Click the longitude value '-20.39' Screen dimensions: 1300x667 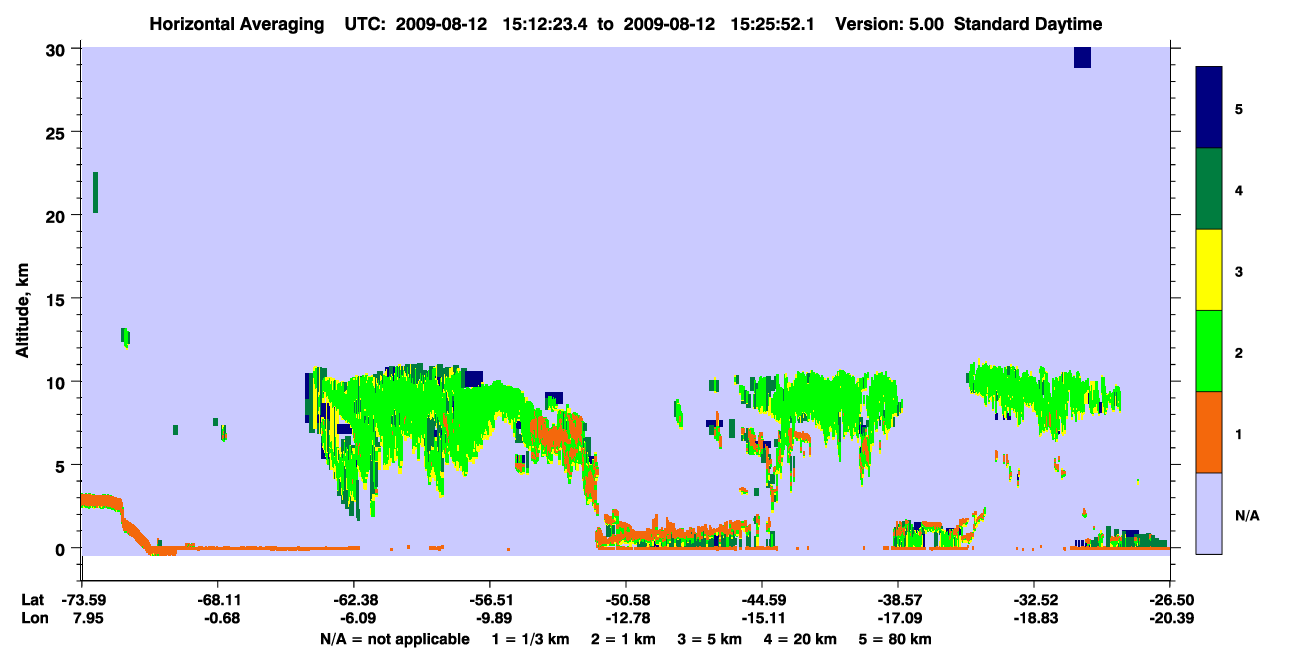tap(1170, 619)
